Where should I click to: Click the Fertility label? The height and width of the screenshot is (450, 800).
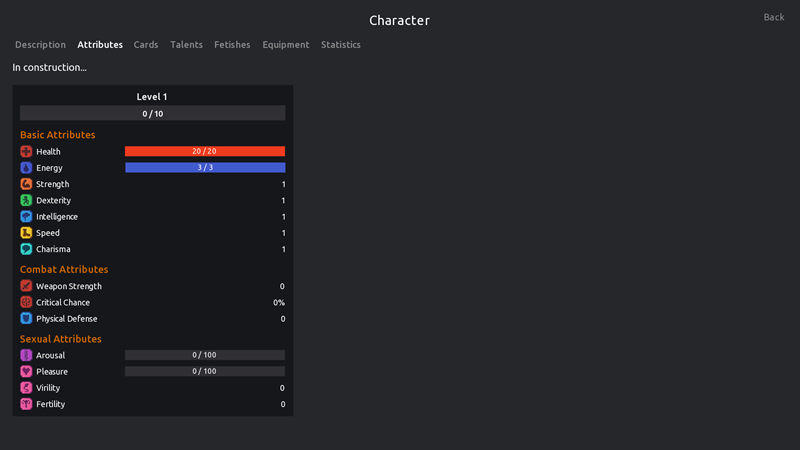click(51, 405)
